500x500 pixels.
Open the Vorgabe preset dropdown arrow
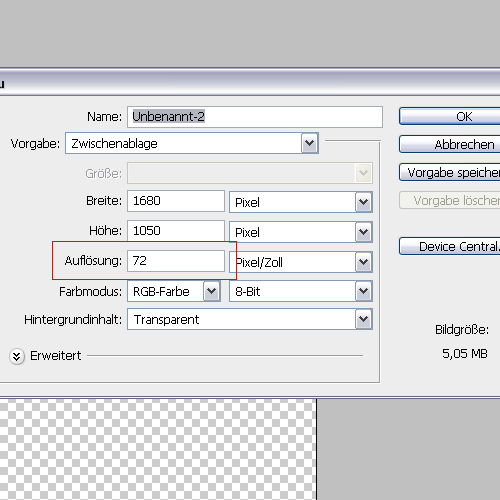[x=310, y=143]
